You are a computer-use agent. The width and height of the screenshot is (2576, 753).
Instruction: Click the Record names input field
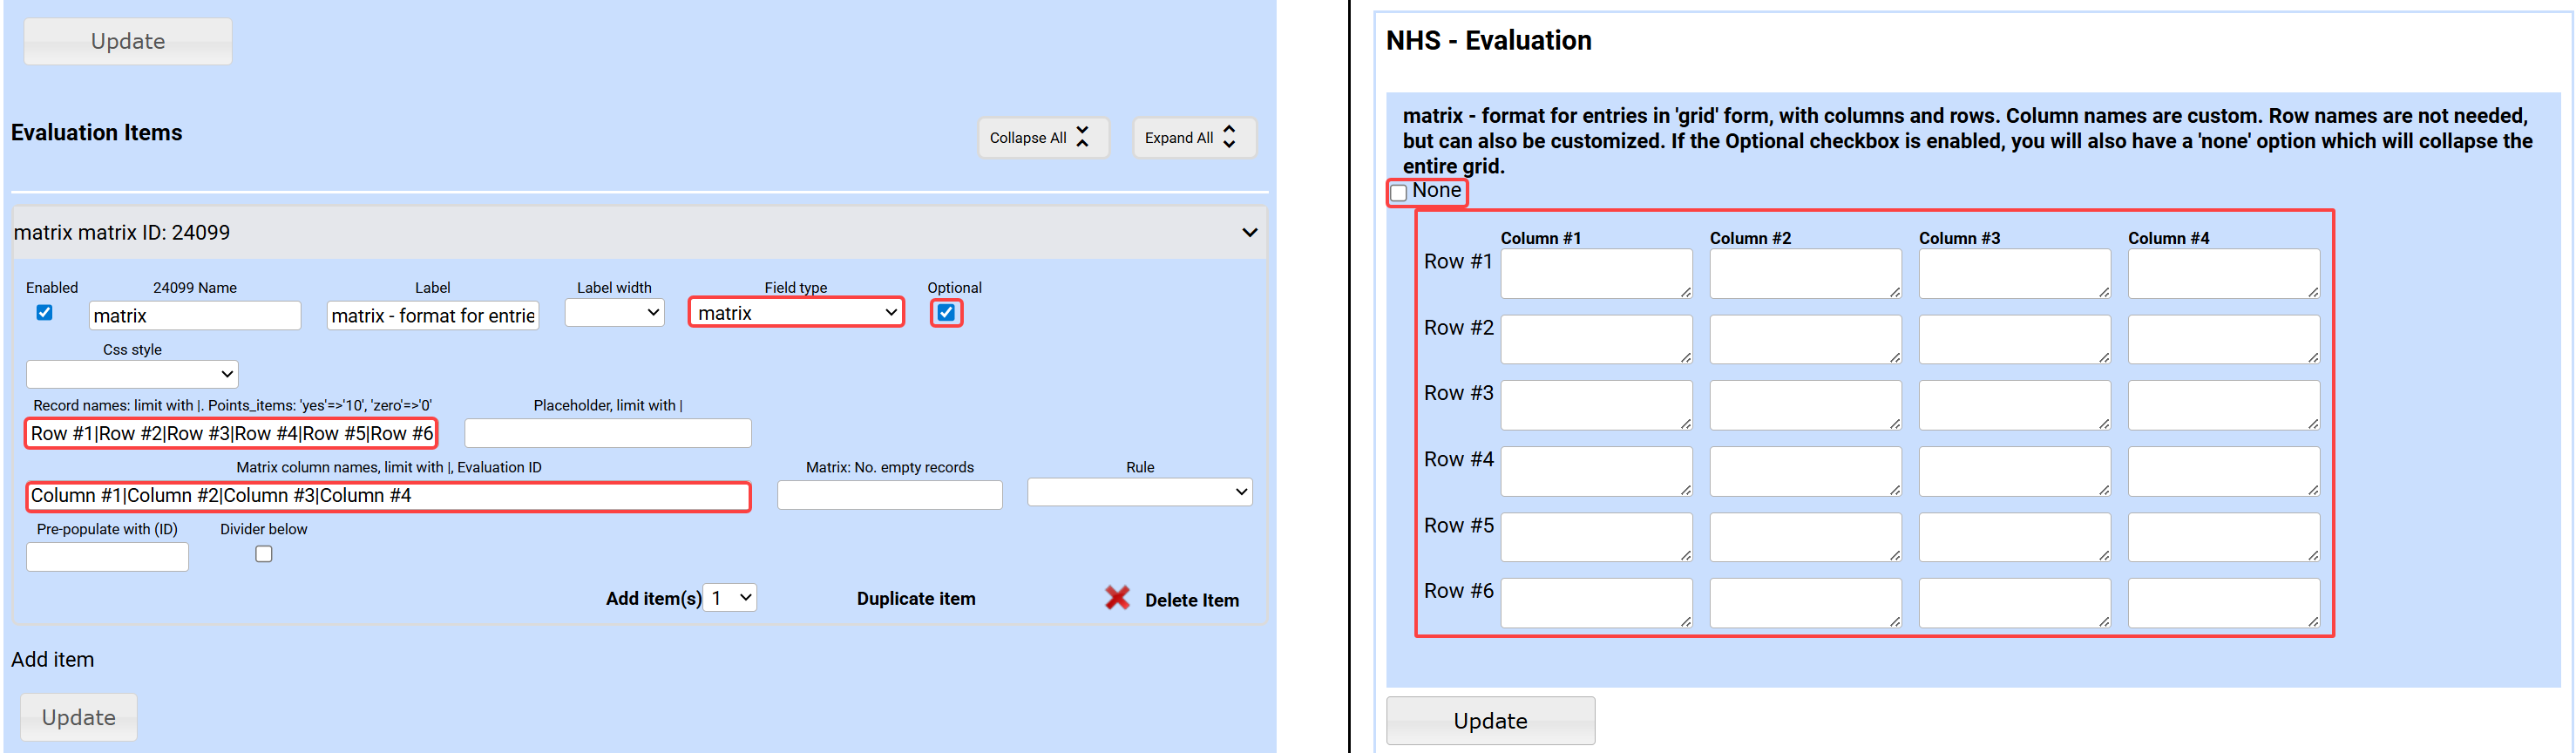(231, 434)
